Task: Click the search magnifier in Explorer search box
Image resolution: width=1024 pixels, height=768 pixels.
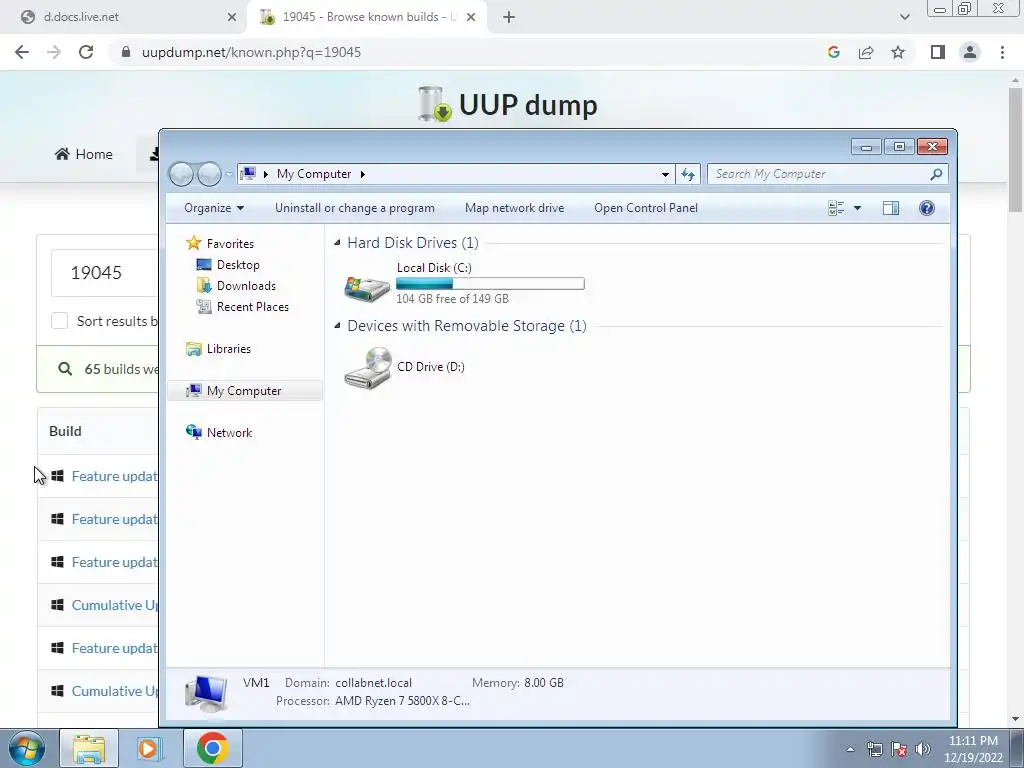Action: point(936,174)
